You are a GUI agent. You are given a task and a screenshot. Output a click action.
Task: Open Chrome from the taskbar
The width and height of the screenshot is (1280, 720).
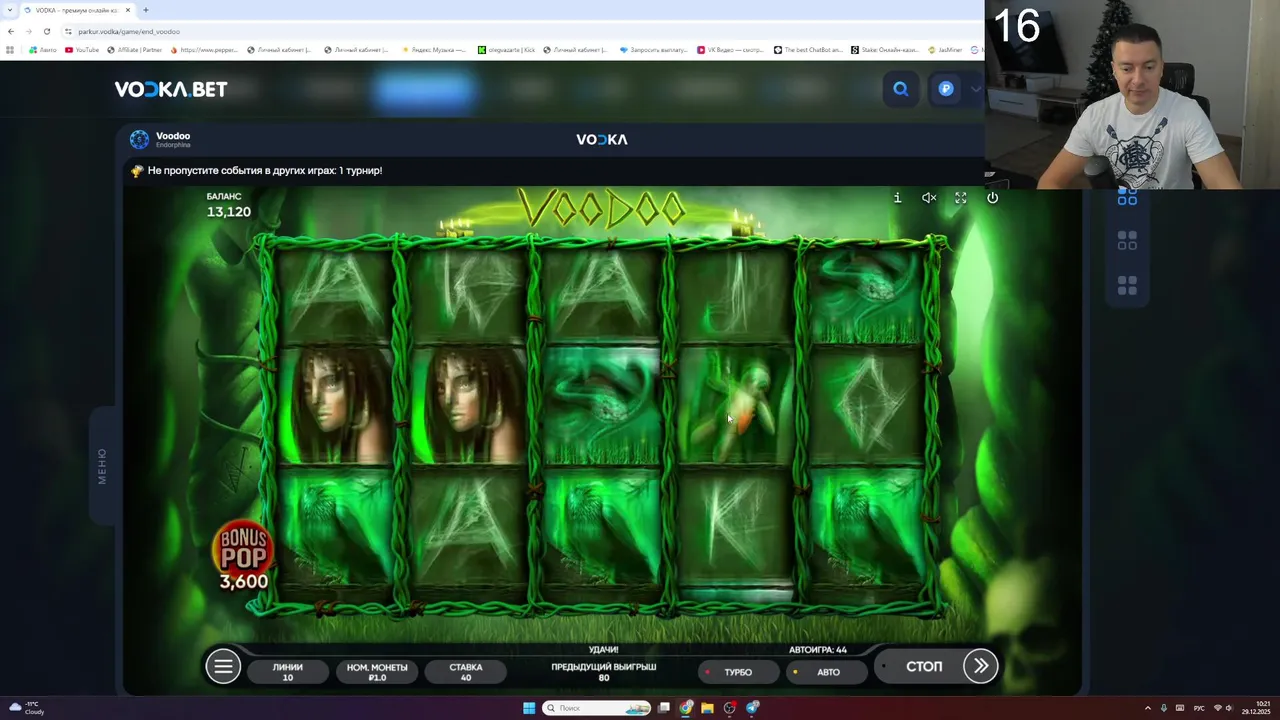(686, 708)
